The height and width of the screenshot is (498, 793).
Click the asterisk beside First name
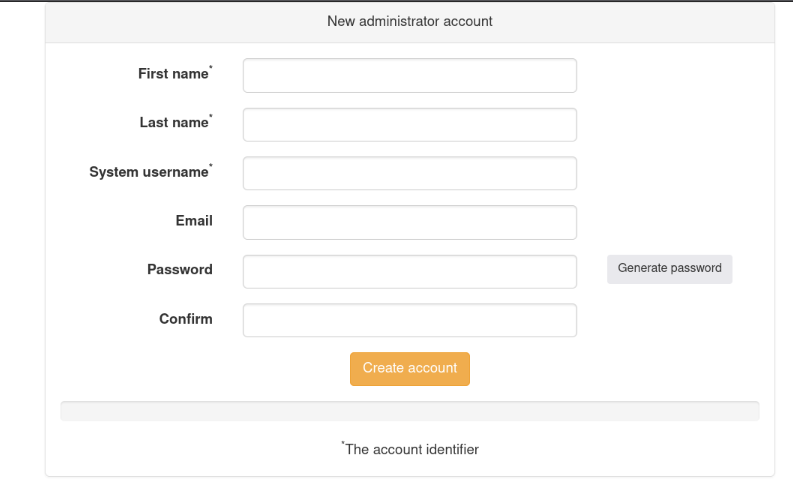tap(210, 68)
